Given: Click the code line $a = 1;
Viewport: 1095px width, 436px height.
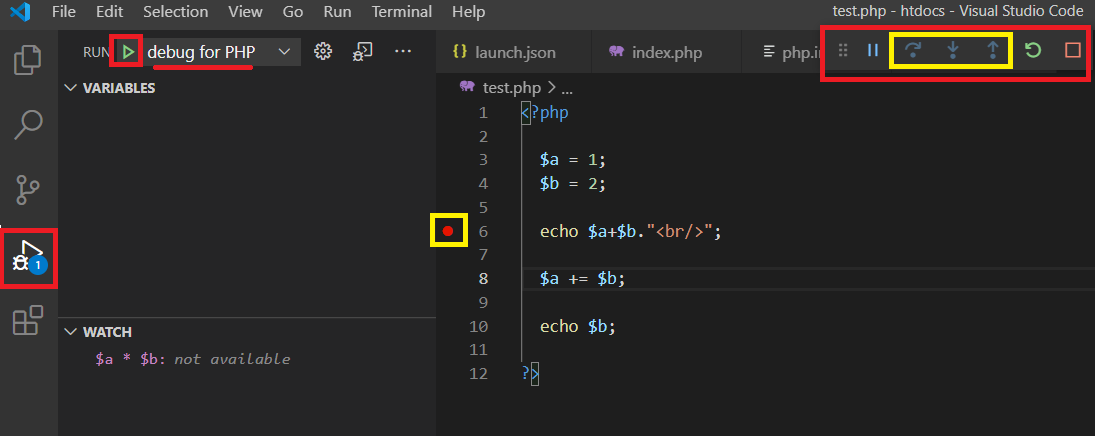Looking at the screenshot, I should coord(573,160).
